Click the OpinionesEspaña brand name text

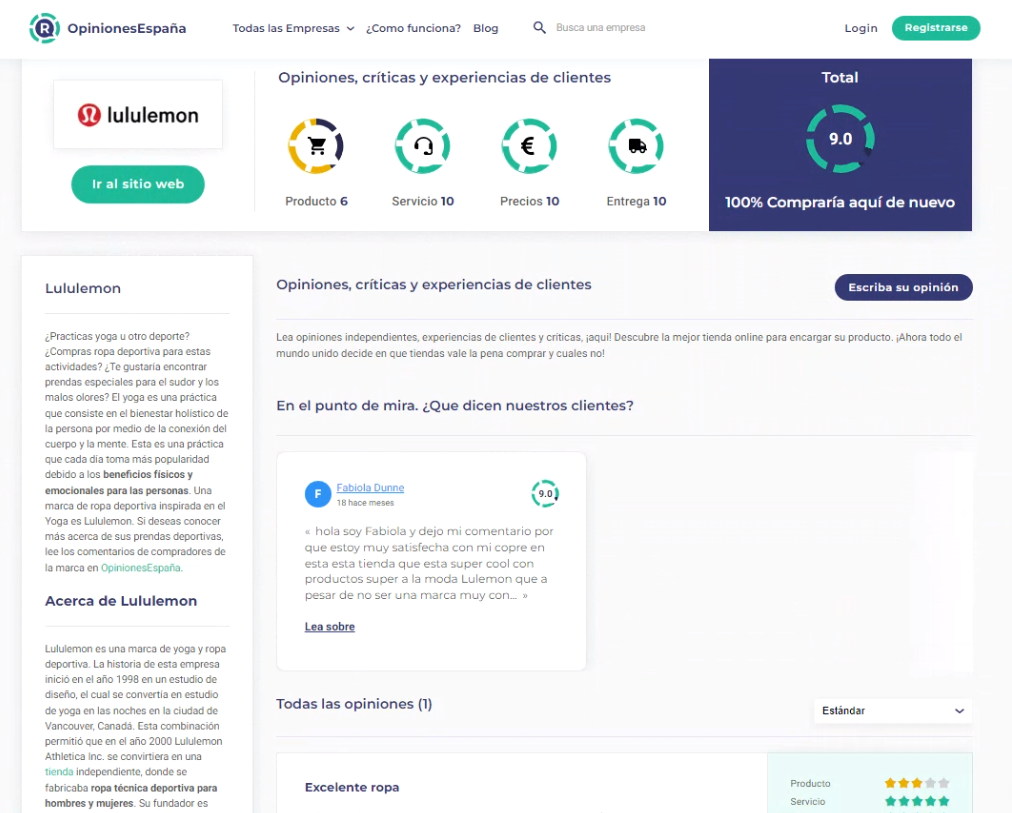[x=126, y=28]
